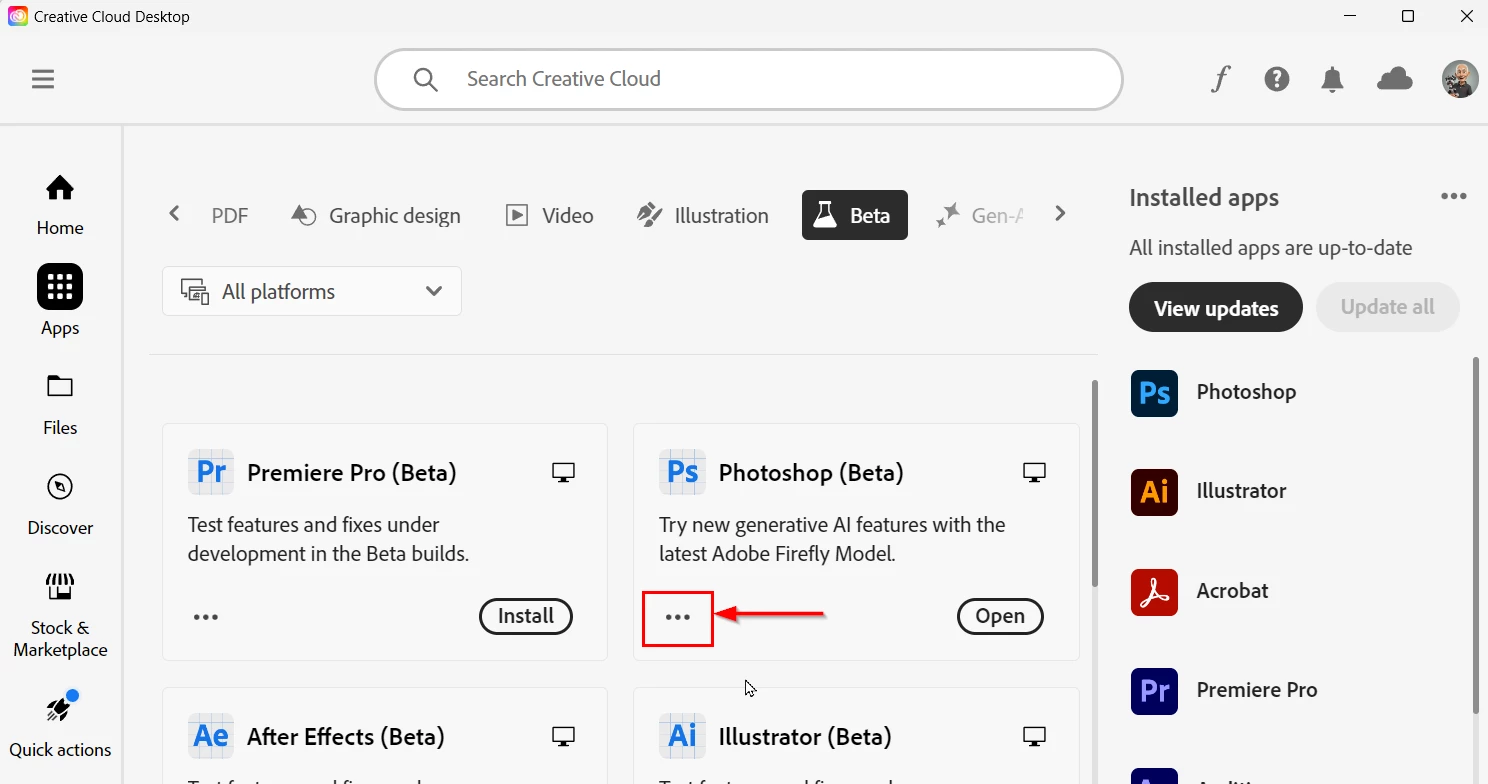Select the Beta category tab
The height and width of the screenshot is (784, 1488).
tap(855, 215)
